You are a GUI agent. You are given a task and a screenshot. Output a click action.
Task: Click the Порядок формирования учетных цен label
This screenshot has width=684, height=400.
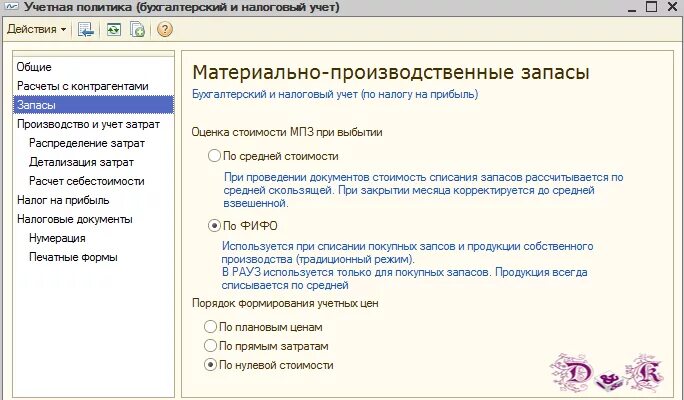pos(285,303)
